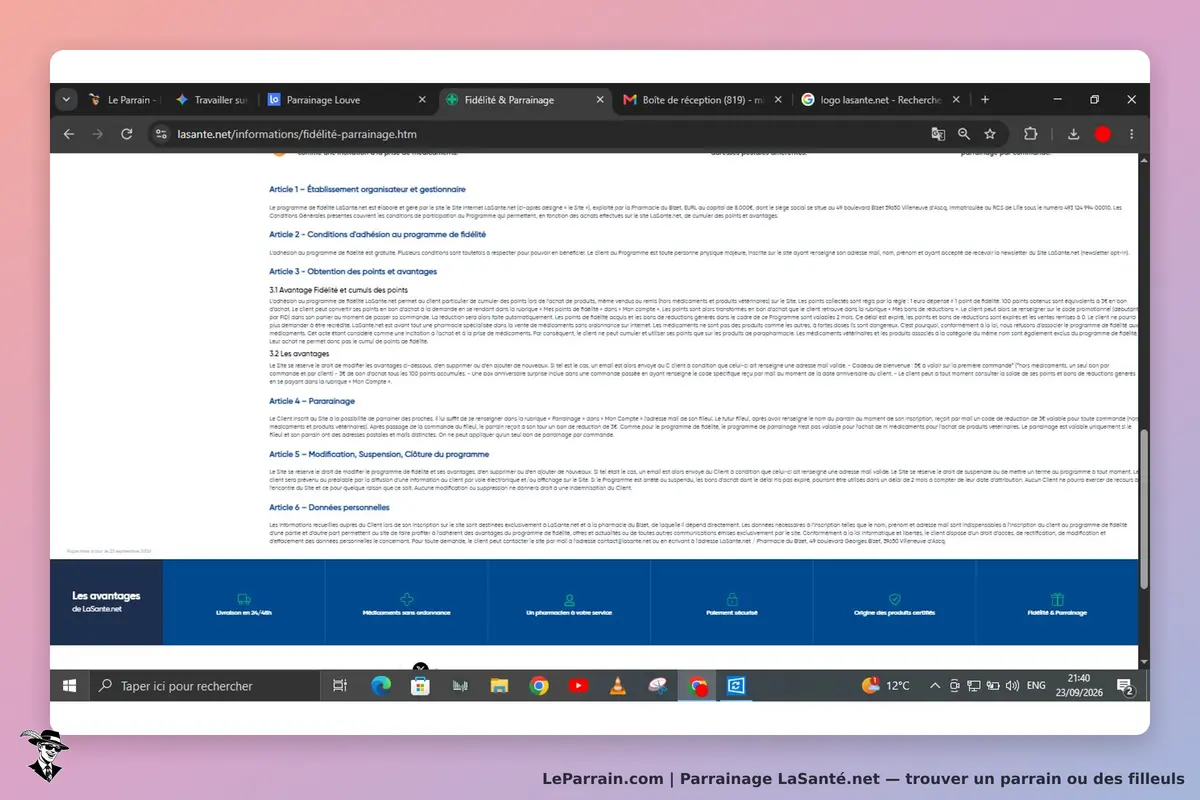
Task: Show hidden system tray icons
Action: [x=935, y=686]
